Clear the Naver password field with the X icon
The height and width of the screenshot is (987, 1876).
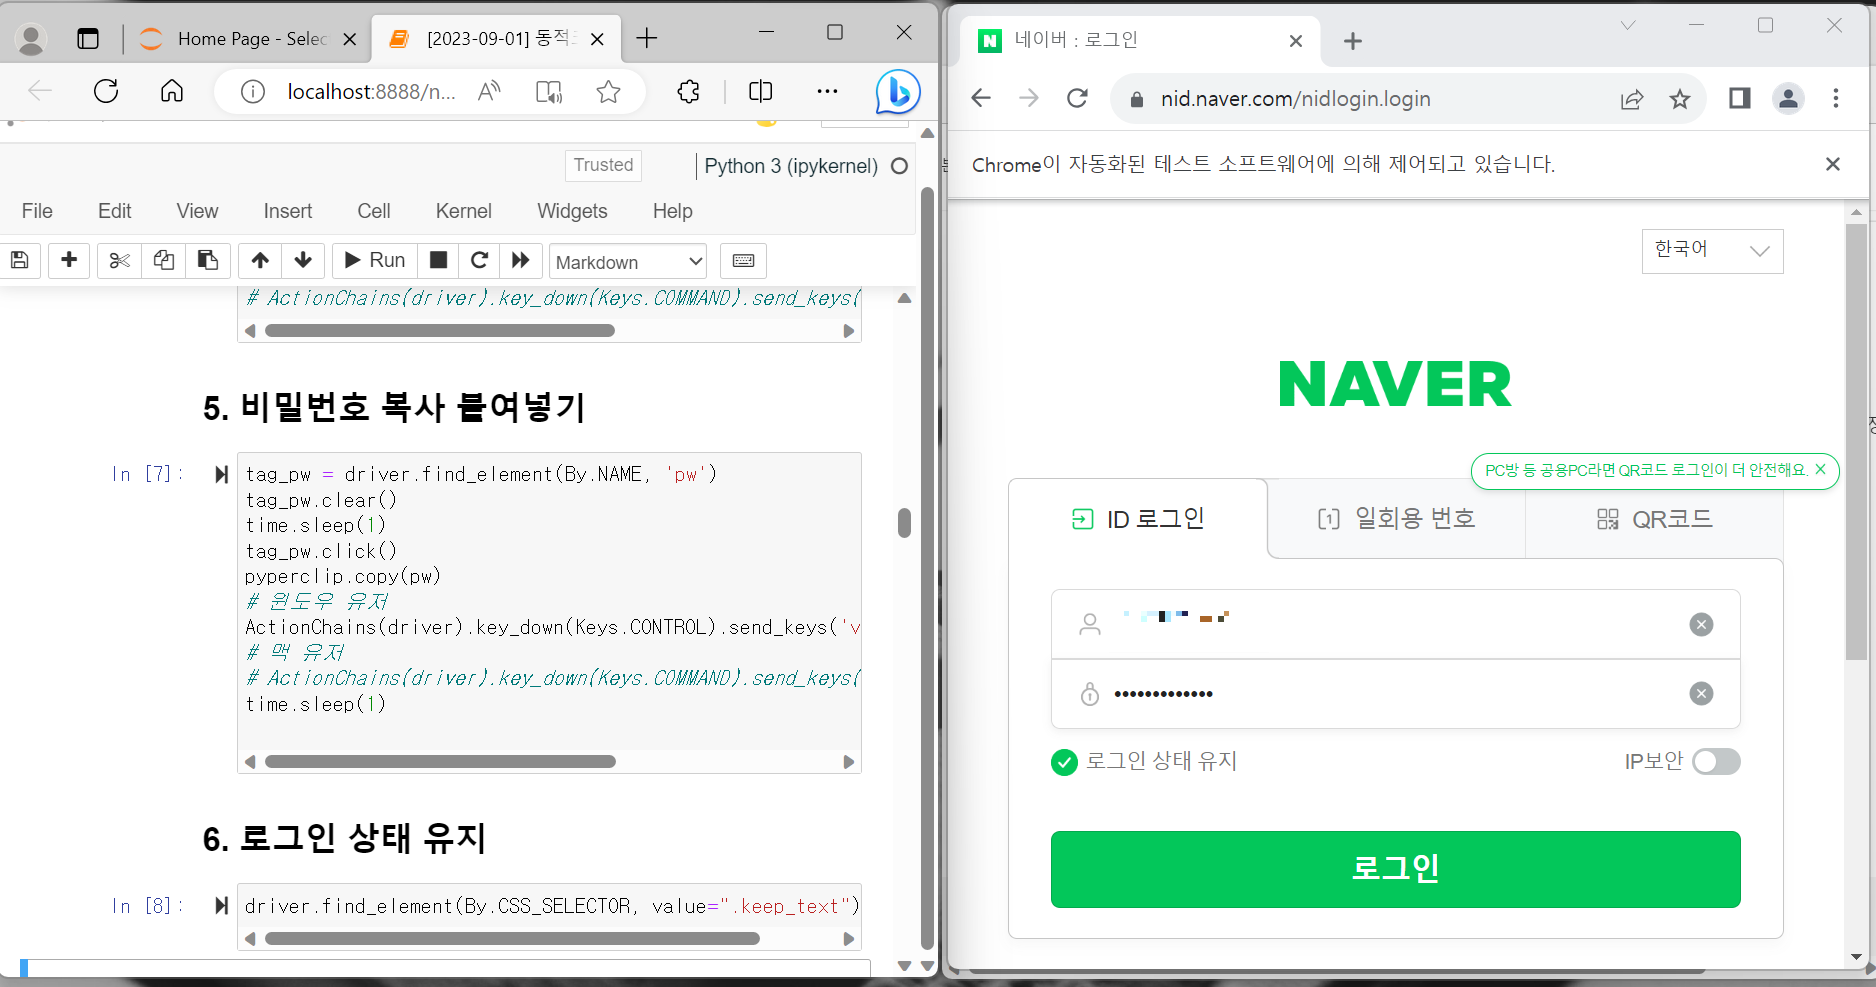click(1701, 694)
